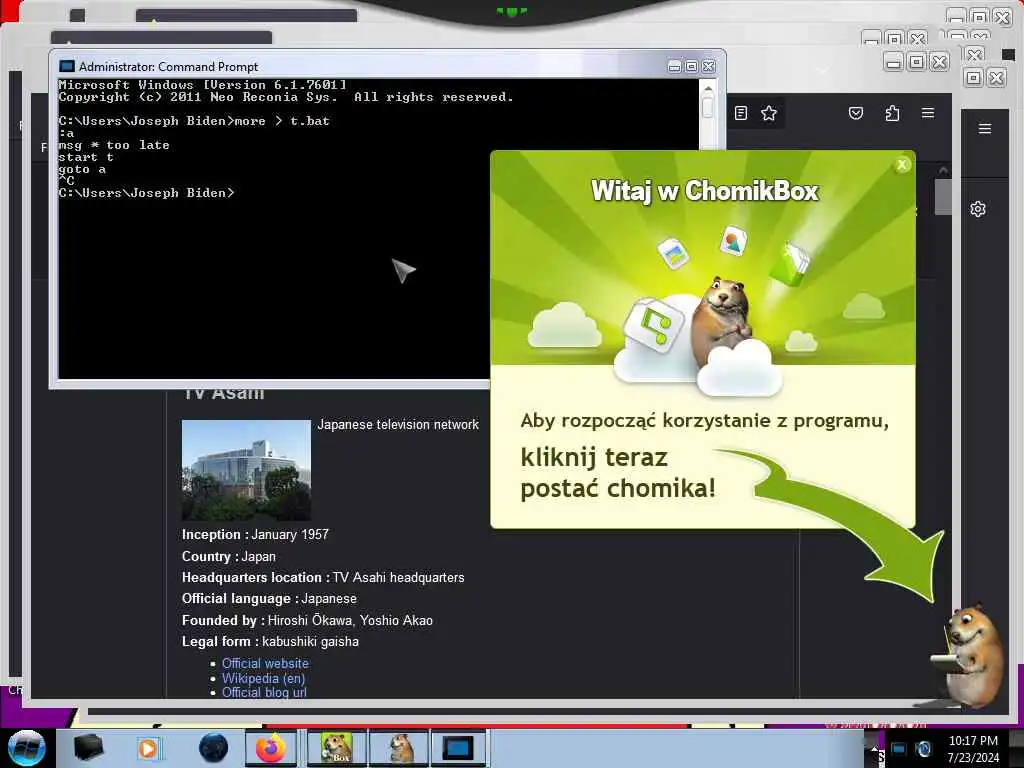
Task: Maximize the Command Prompt window
Action: (x=691, y=67)
